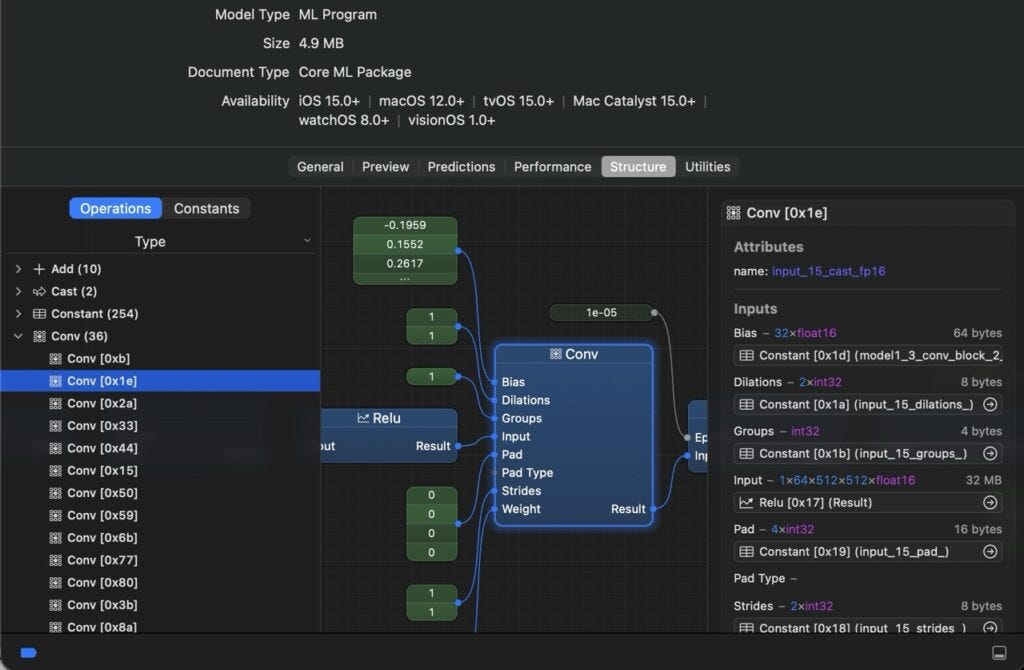Switch to the Constants segment
The height and width of the screenshot is (670, 1024).
point(206,208)
